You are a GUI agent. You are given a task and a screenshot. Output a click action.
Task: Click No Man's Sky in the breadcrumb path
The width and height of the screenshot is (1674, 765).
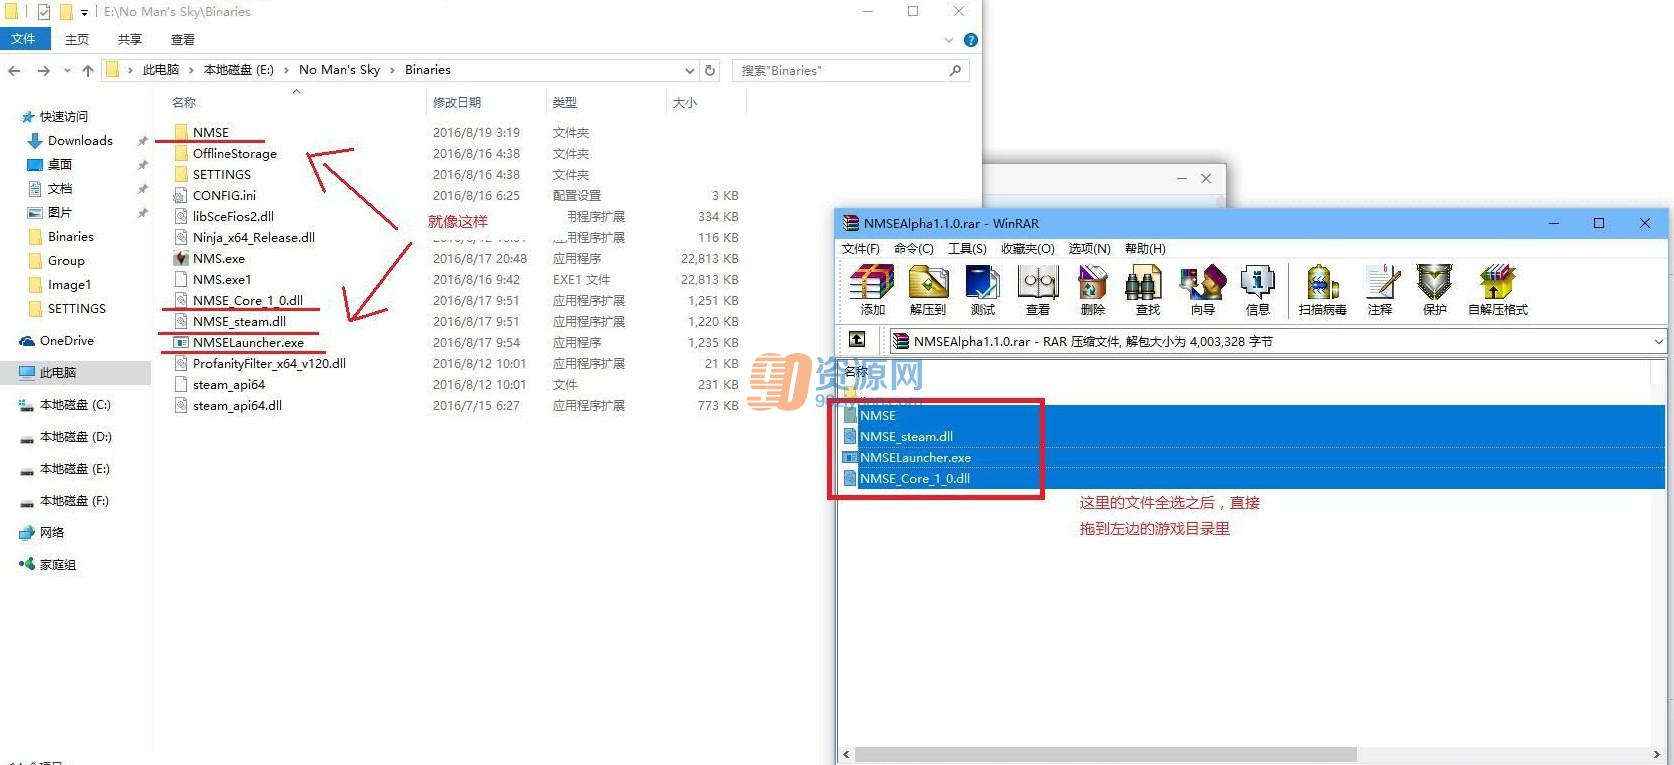pos(339,70)
